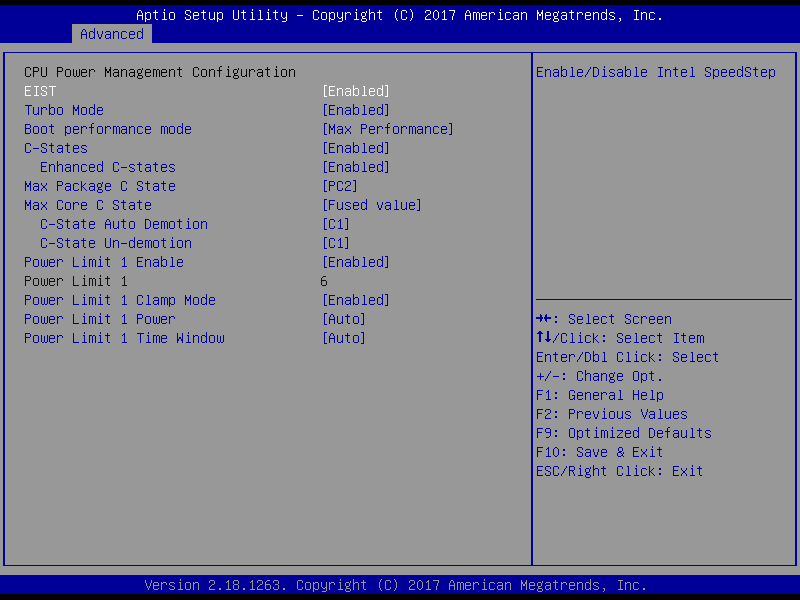Select the Max Package C State label
This screenshot has height=600, width=800.
(x=100, y=186)
